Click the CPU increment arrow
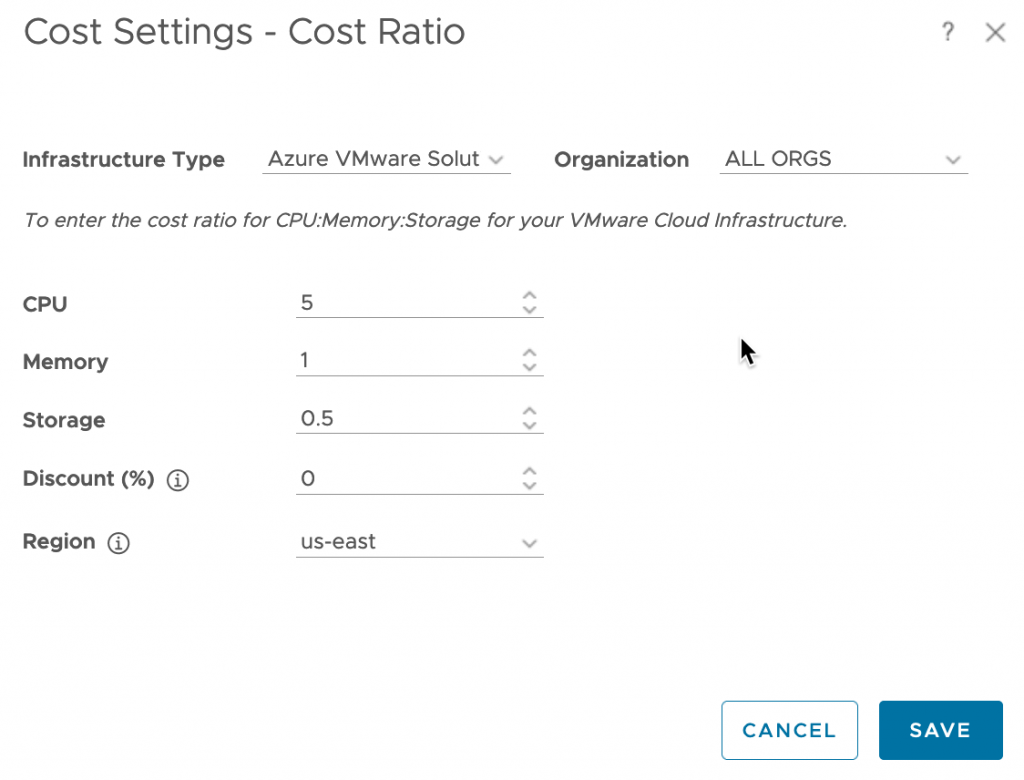This screenshot has width=1024, height=780. coord(529,297)
